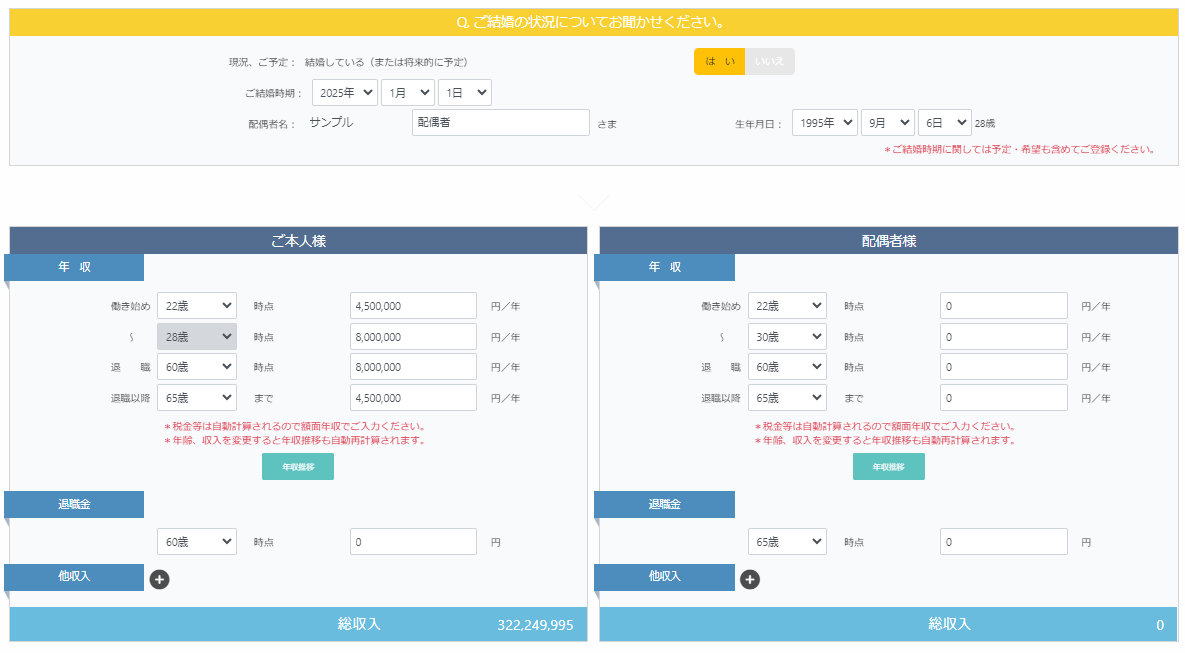The image size is (1185, 653).
Task: Open ご本人様 退職金 age 60歳 dropdown
Action: tap(196, 542)
